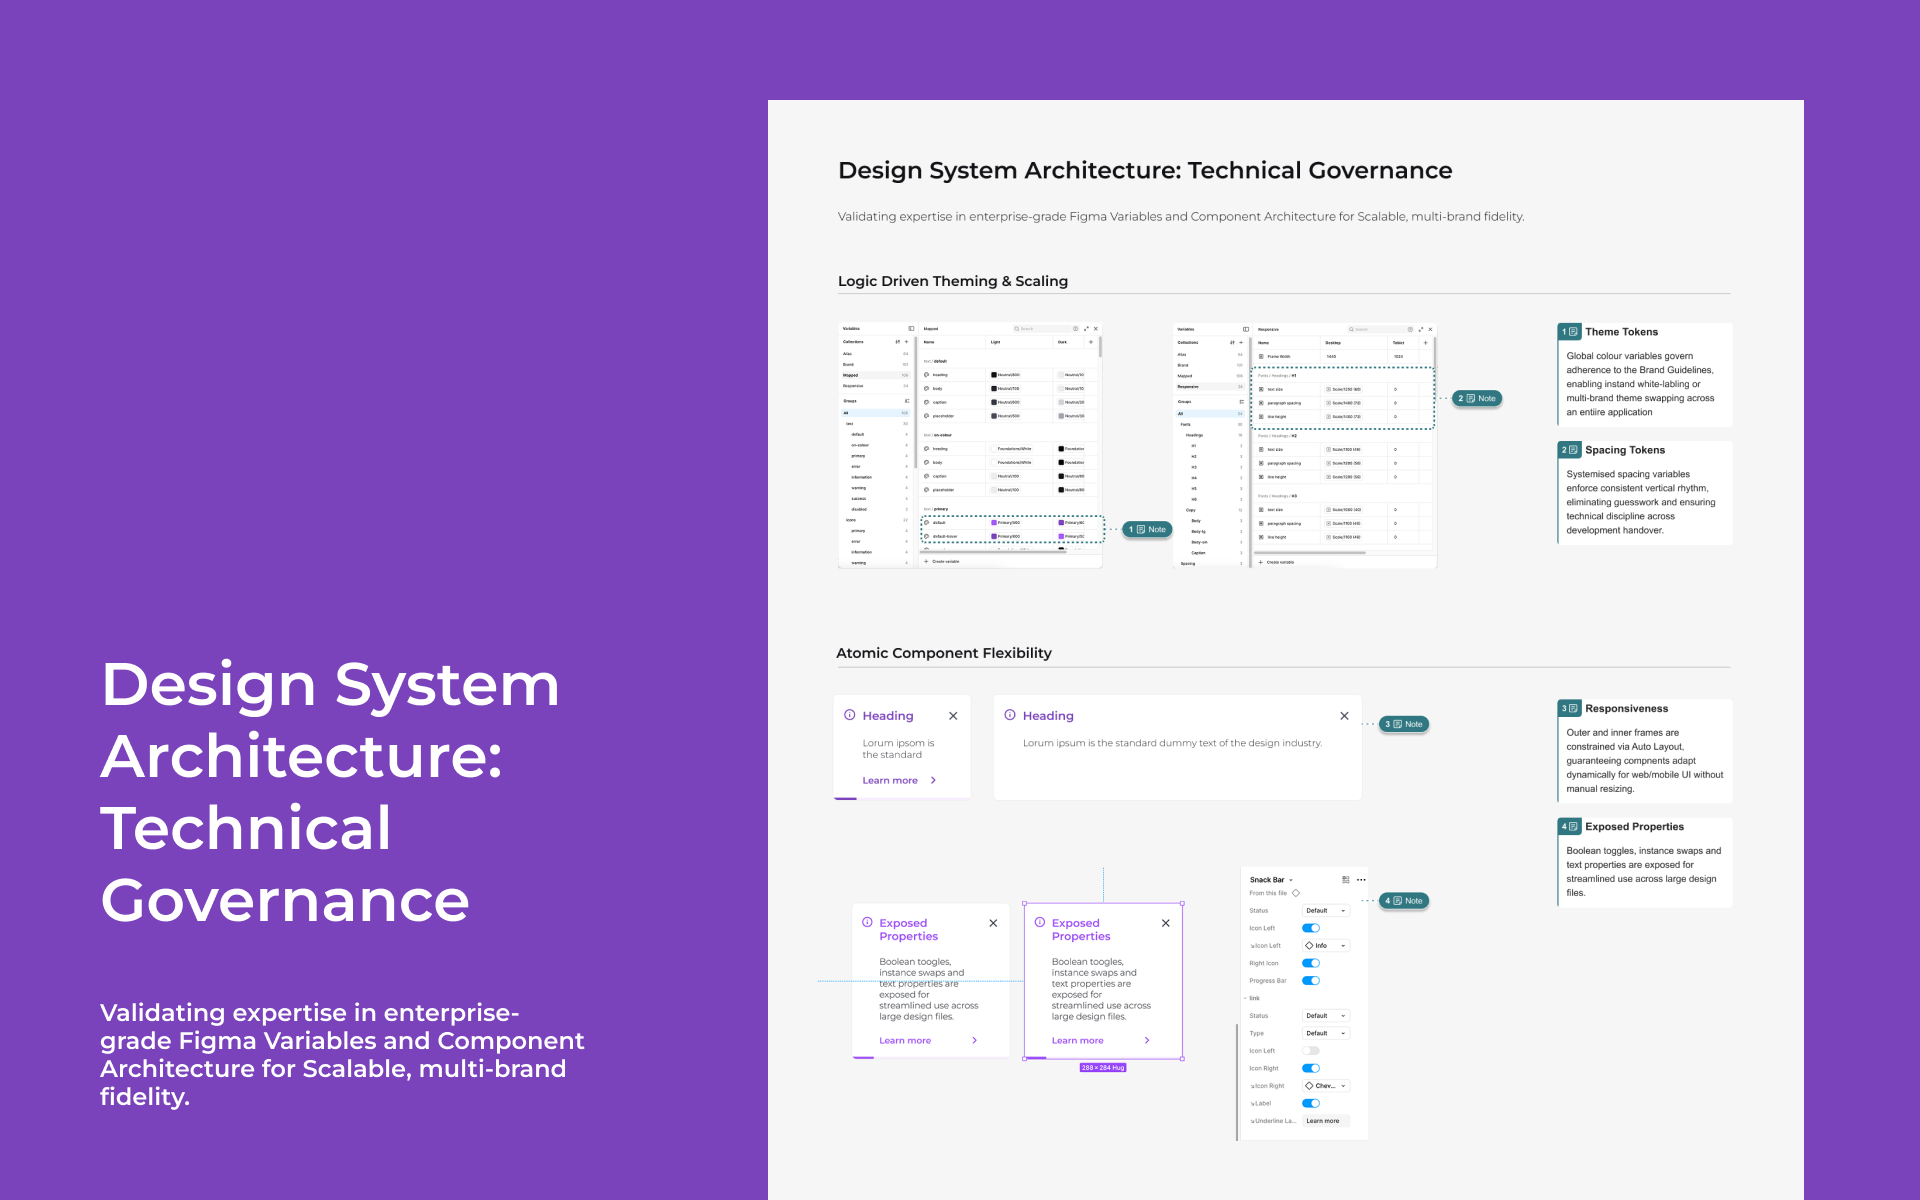
Task: Turn off the Progress Bar toggle
Action: [x=1310, y=980]
